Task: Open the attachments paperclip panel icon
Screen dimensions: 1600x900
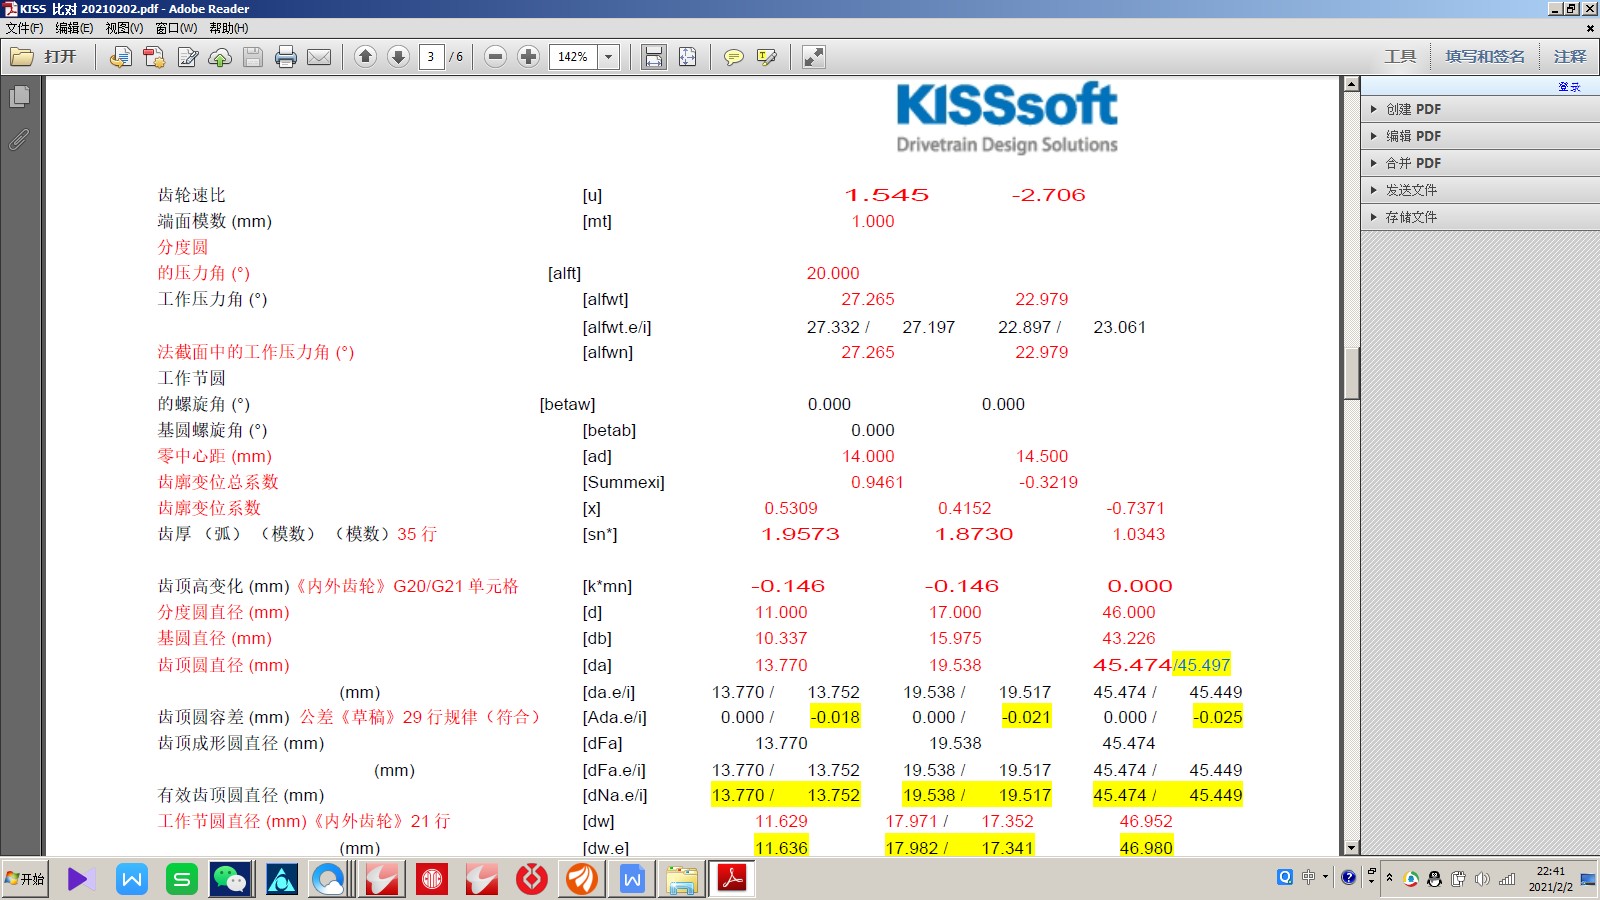Action: (19, 140)
